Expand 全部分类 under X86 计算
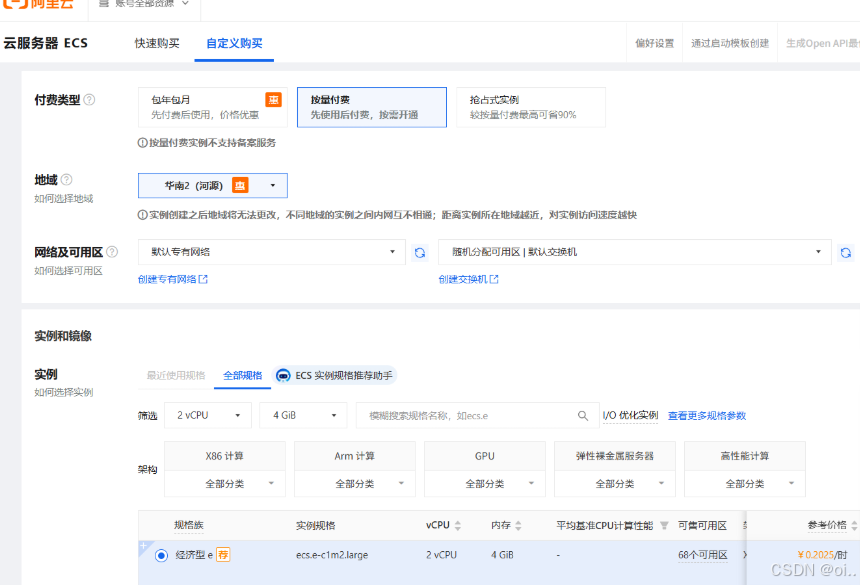This screenshot has width=860, height=585. pos(225,484)
